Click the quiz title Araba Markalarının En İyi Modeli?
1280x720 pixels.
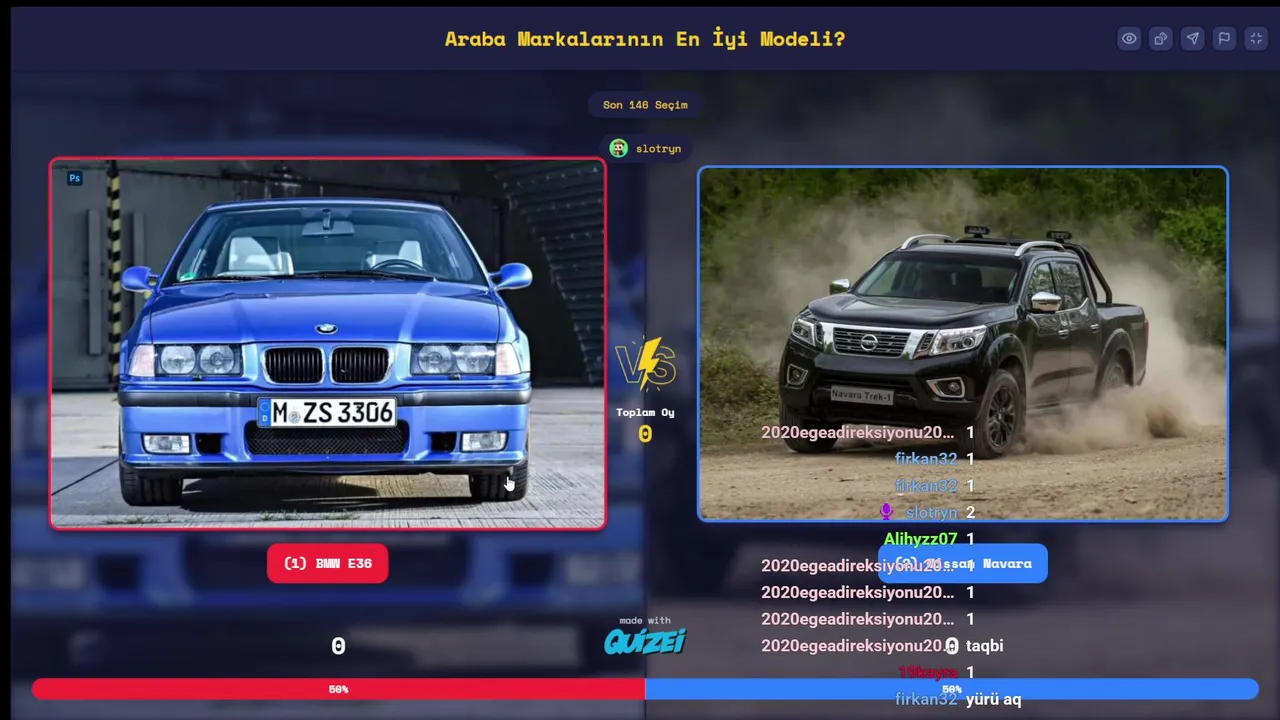point(645,39)
